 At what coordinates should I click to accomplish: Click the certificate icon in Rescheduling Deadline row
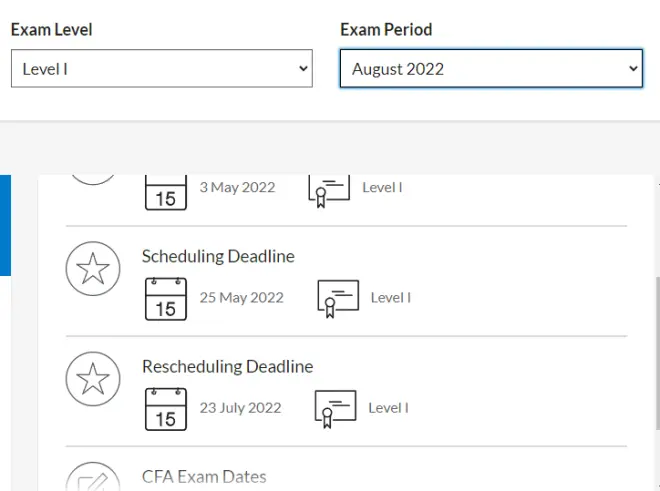click(336, 408)
